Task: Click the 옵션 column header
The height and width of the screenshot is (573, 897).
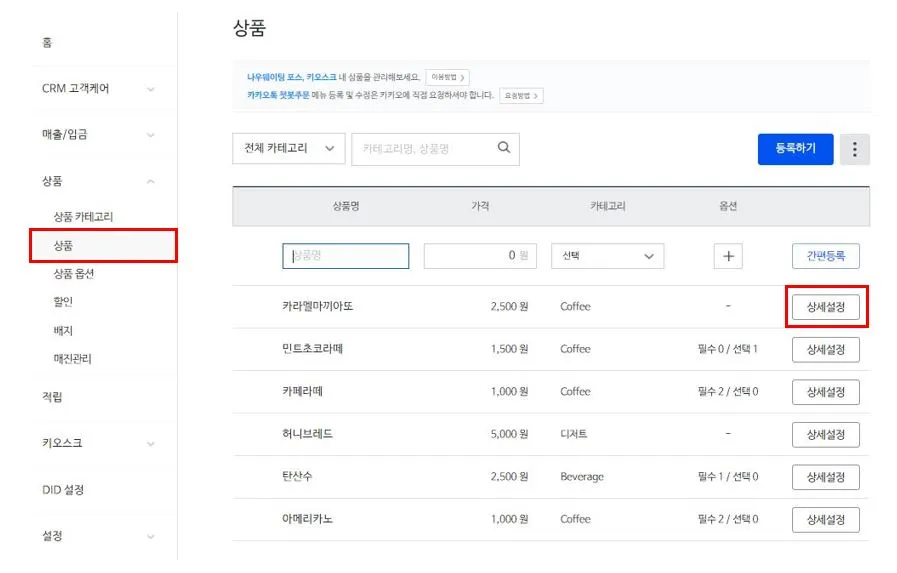Action: (x=728, y=206)
